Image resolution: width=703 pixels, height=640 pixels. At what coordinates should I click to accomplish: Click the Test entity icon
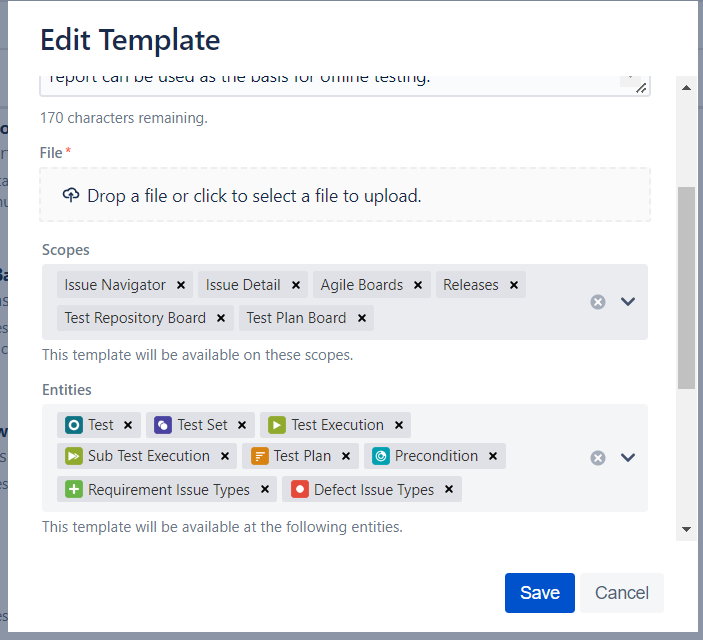coord(73,425)
